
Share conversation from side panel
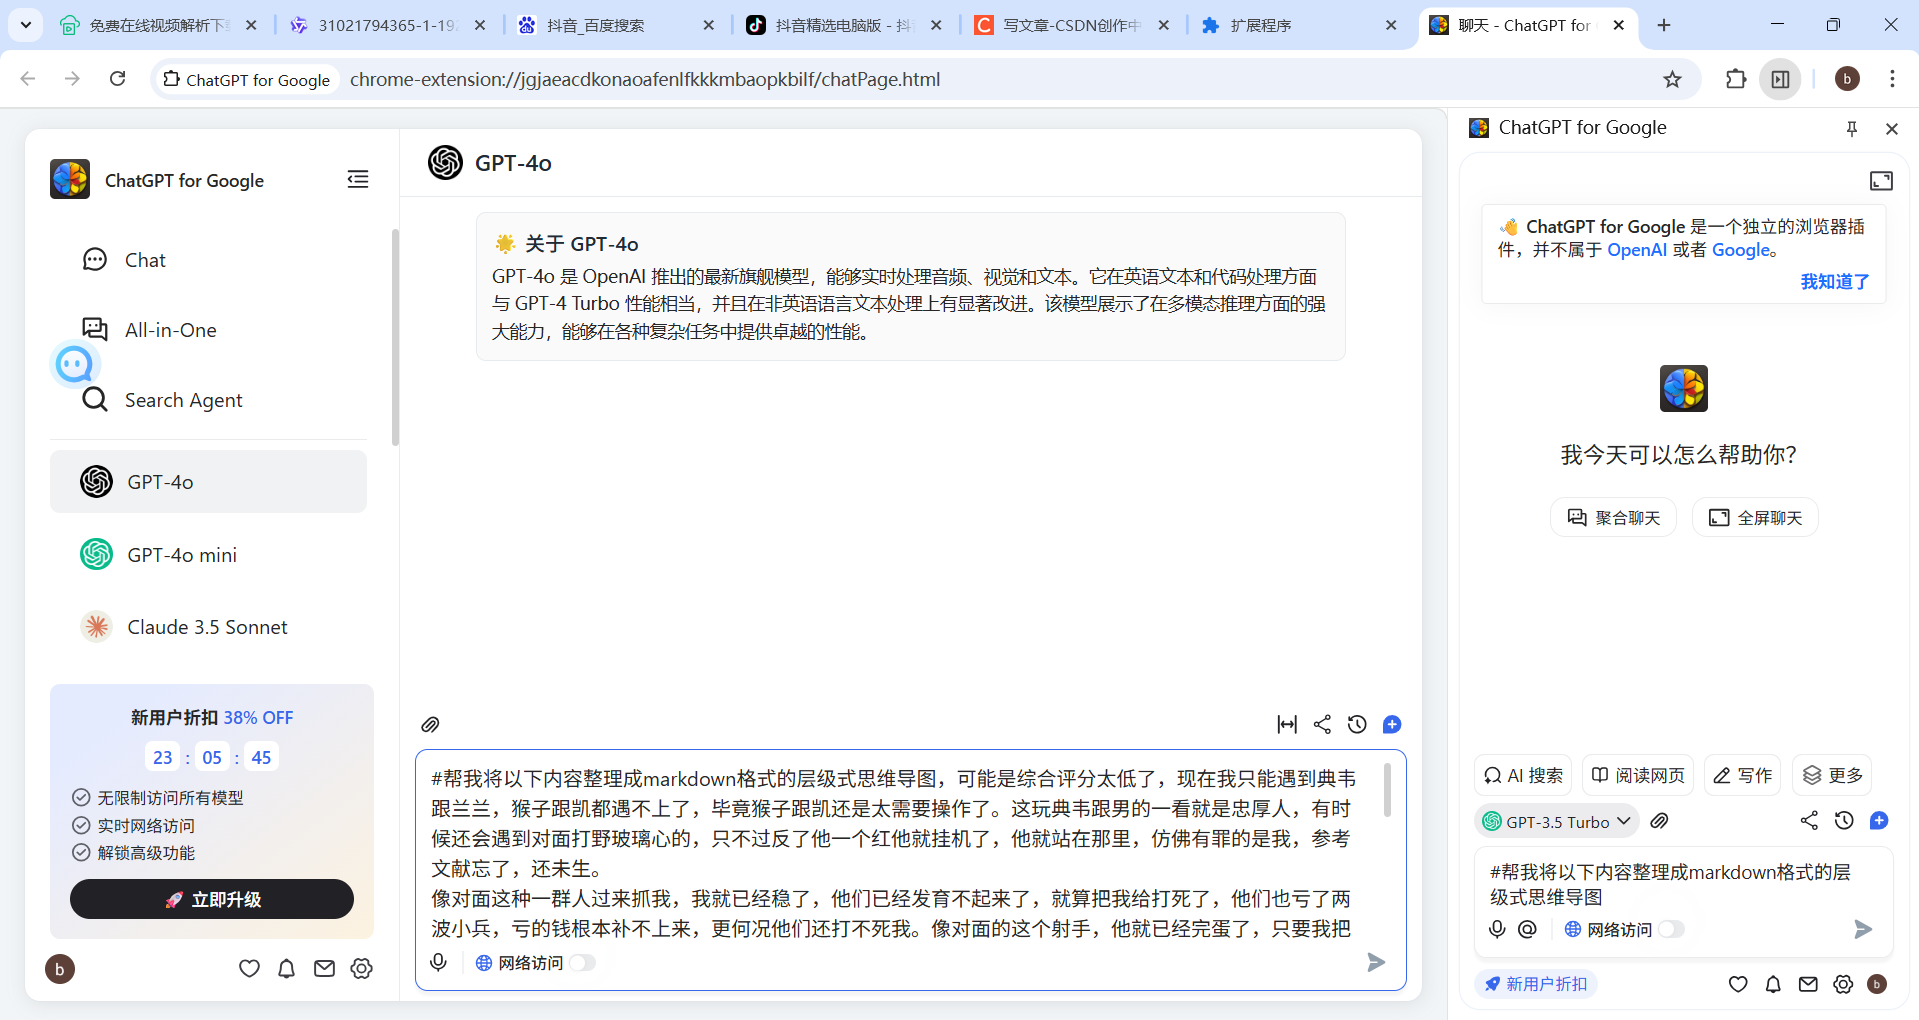coord(1809,820)
